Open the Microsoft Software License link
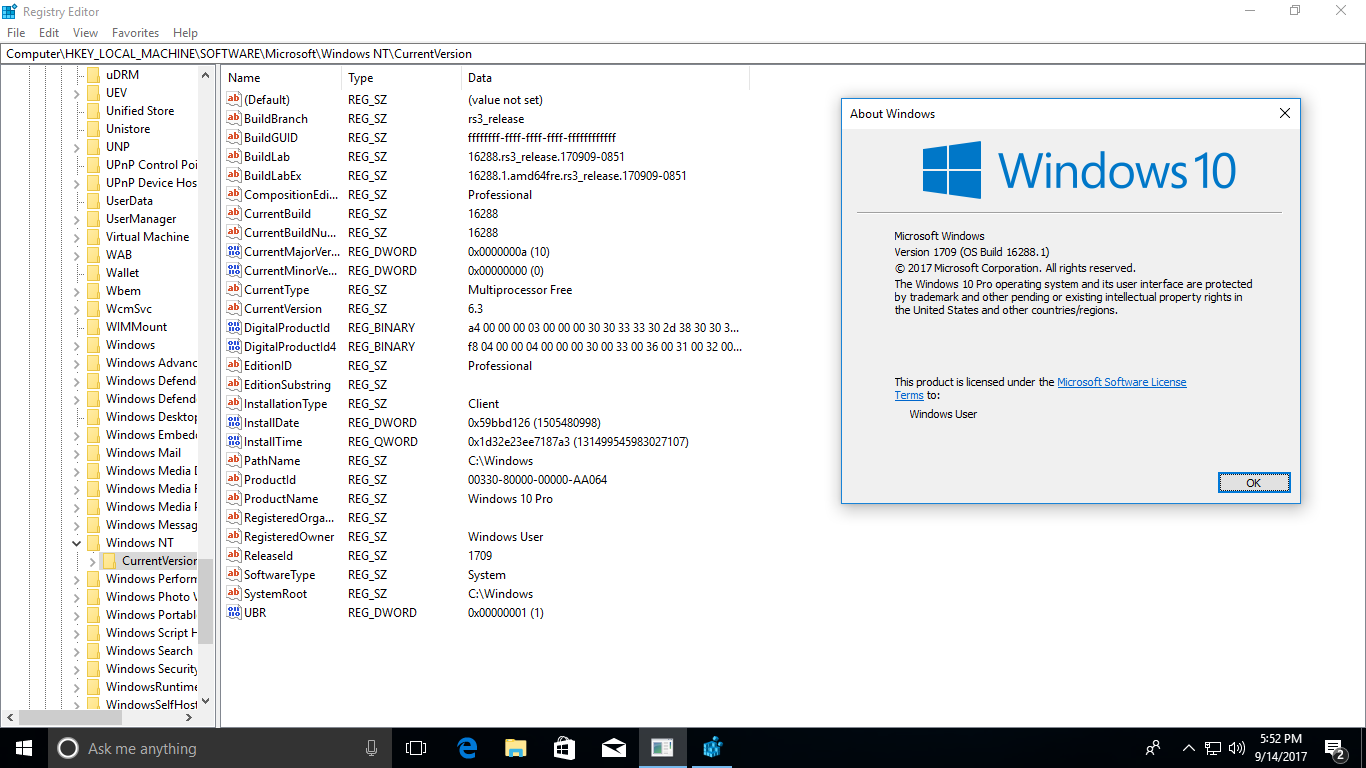The height and width of the screenshot is (768, 1366). [1121, 382]
